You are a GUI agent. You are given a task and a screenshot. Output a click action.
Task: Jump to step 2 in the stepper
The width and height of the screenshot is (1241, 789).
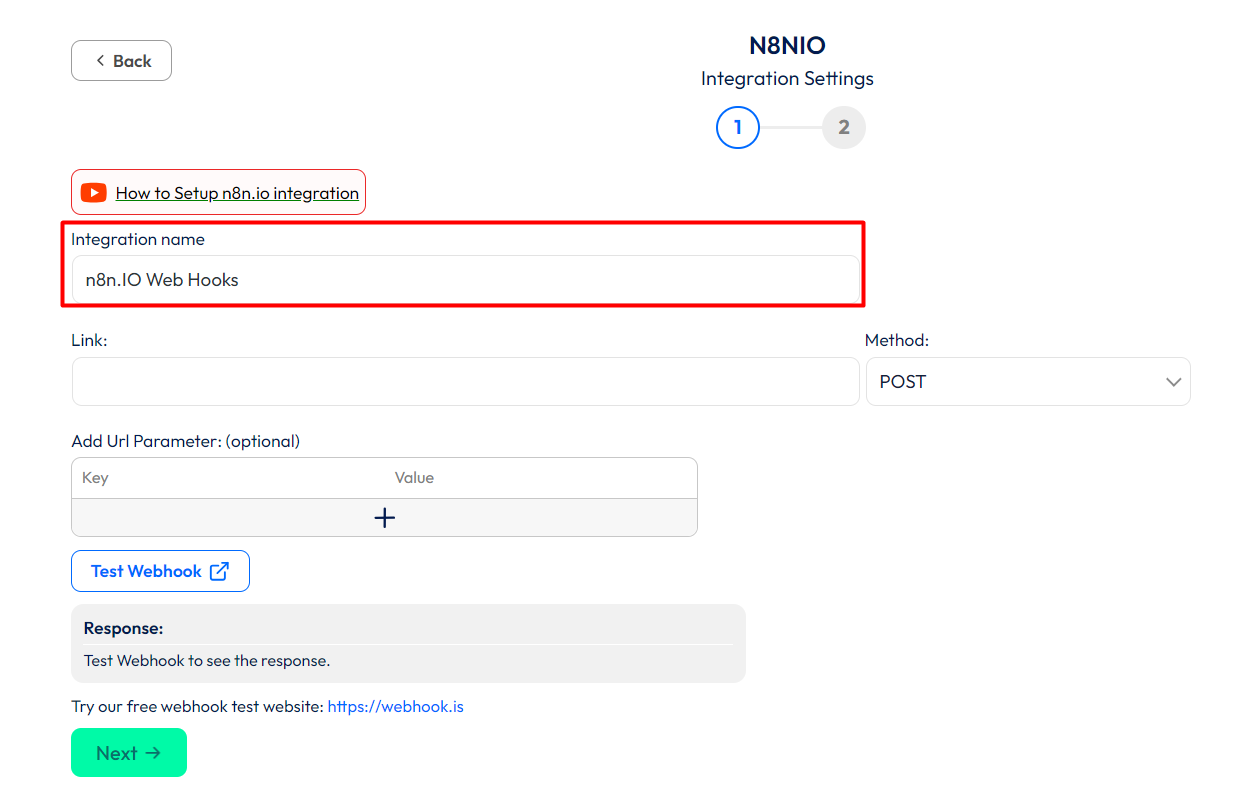click(x=843, y=128)
